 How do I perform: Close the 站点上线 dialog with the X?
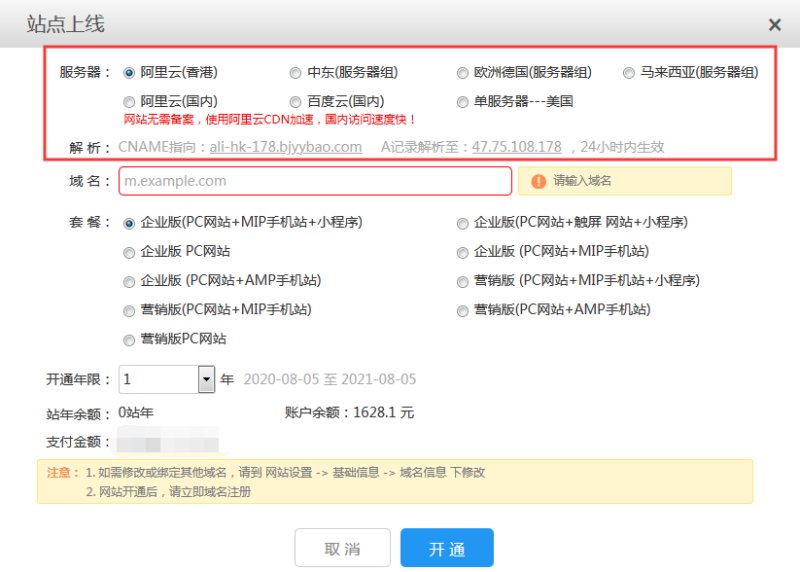click(x=774, y=25)
